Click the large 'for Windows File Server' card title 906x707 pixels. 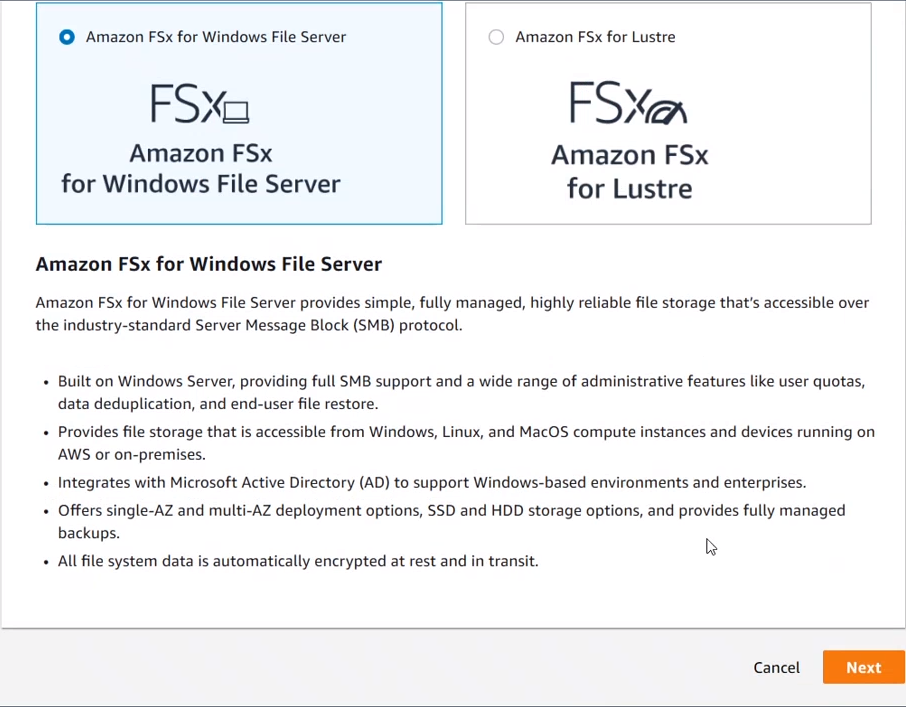point(200,184)
